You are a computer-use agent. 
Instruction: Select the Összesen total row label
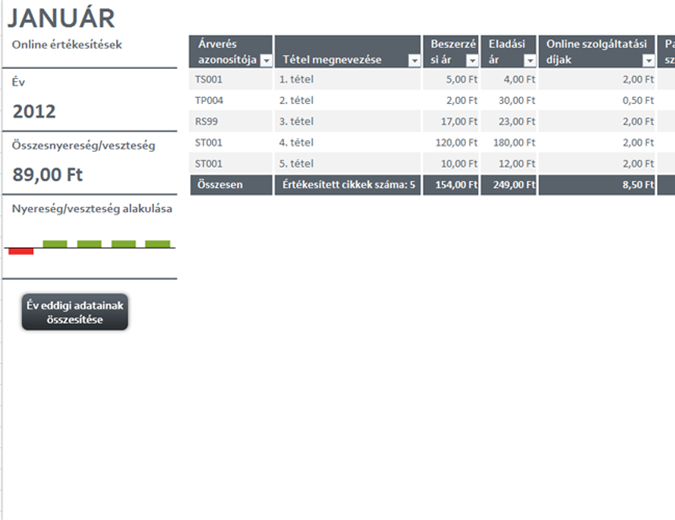pyautogui.click(x=231, y=185)
